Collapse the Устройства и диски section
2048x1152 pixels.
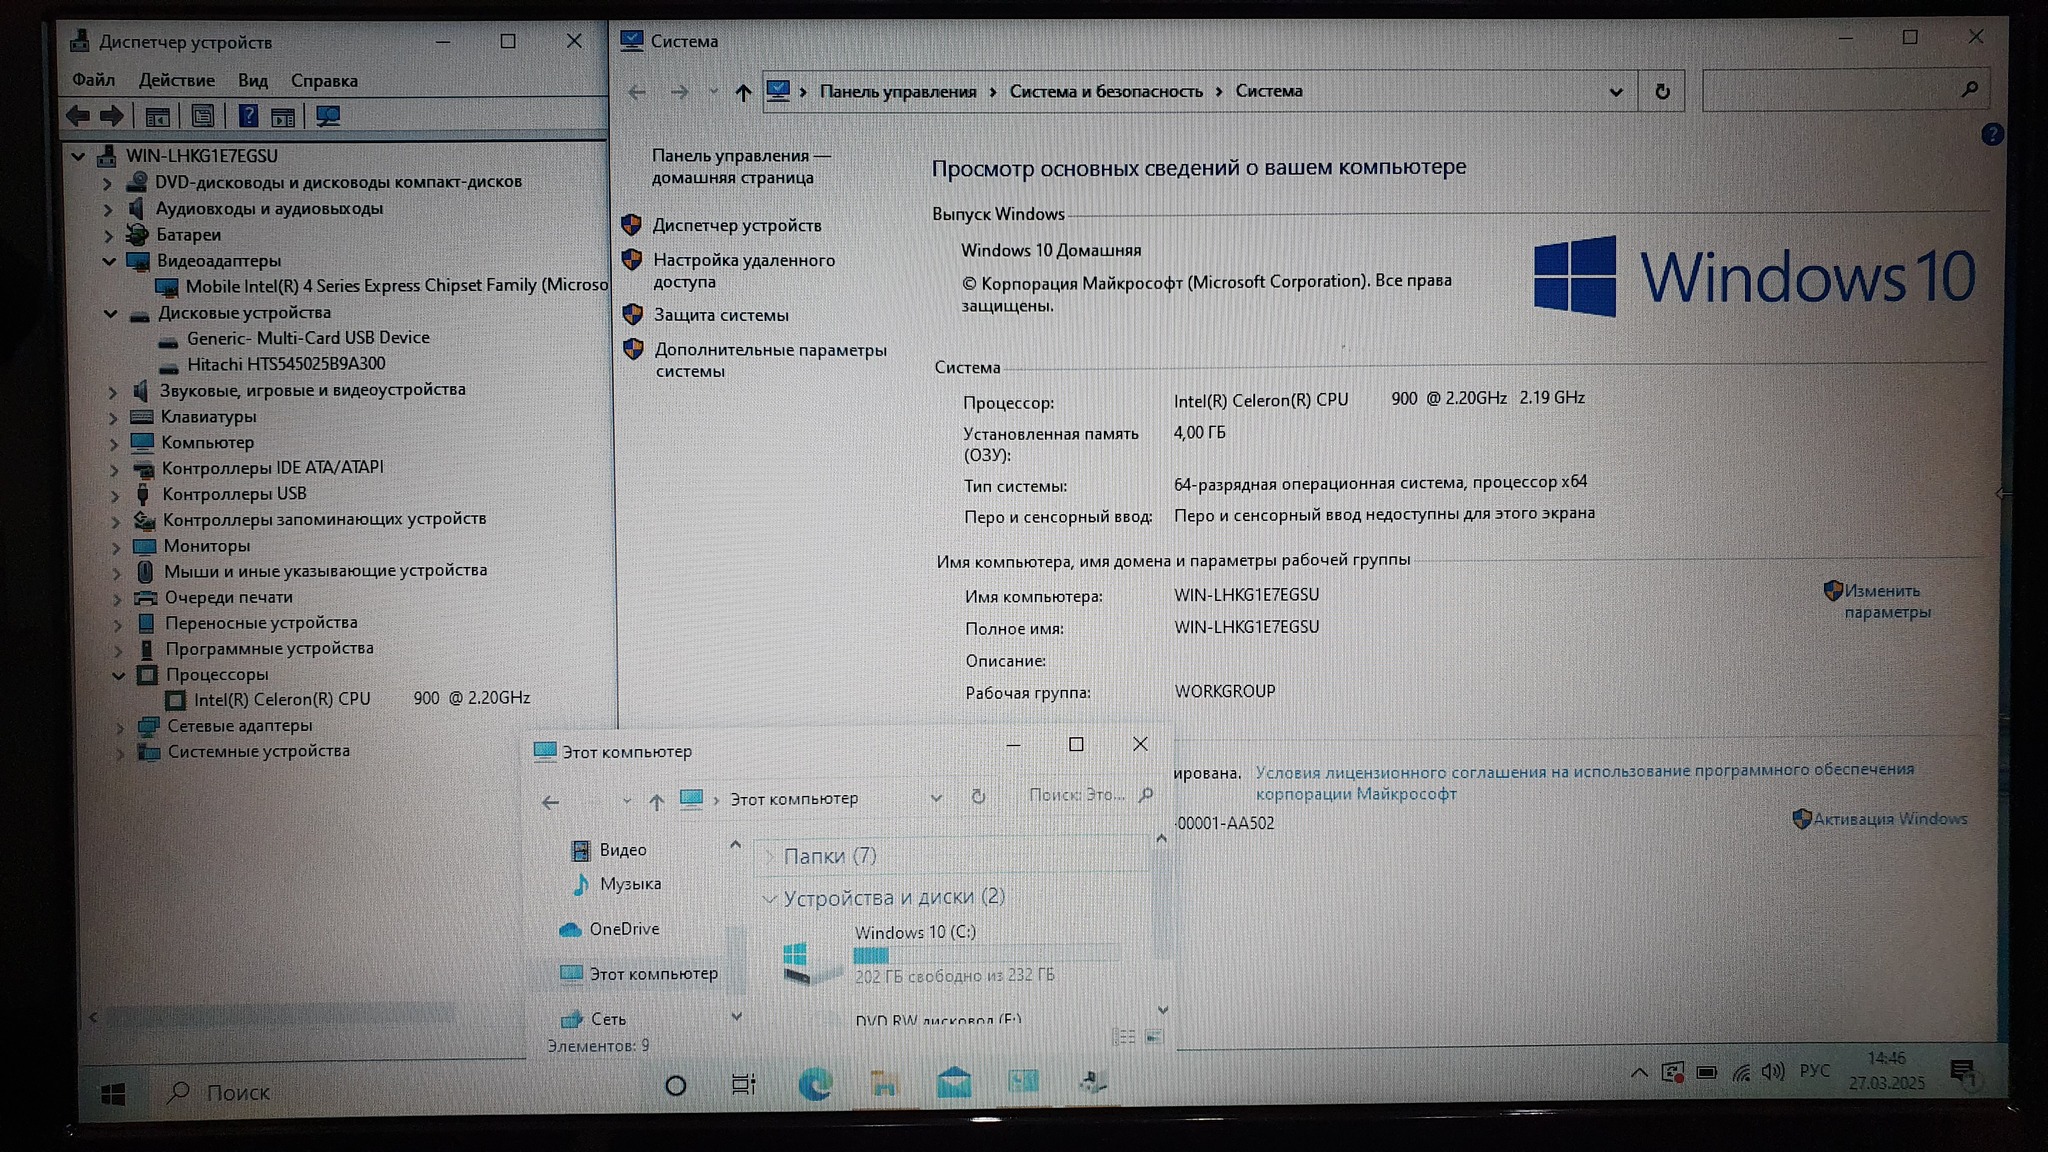click(769, 898)
